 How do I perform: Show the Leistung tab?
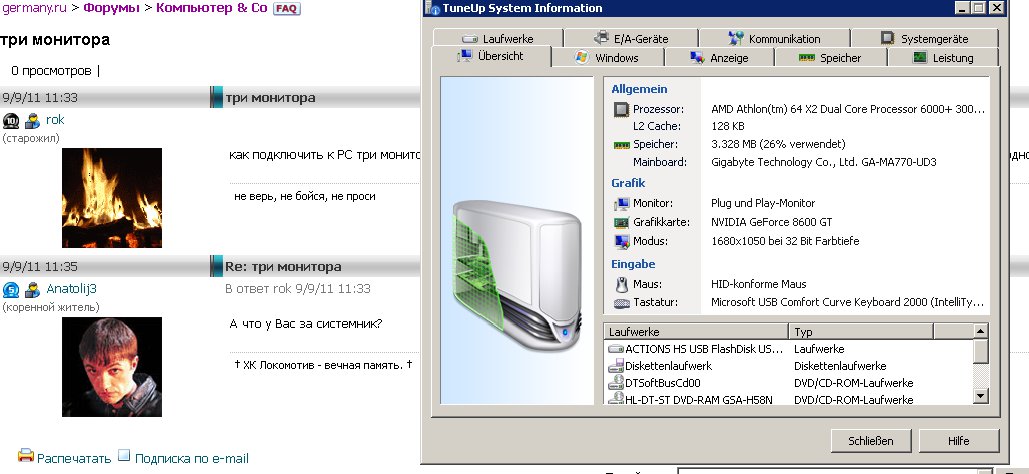(943, 58)
